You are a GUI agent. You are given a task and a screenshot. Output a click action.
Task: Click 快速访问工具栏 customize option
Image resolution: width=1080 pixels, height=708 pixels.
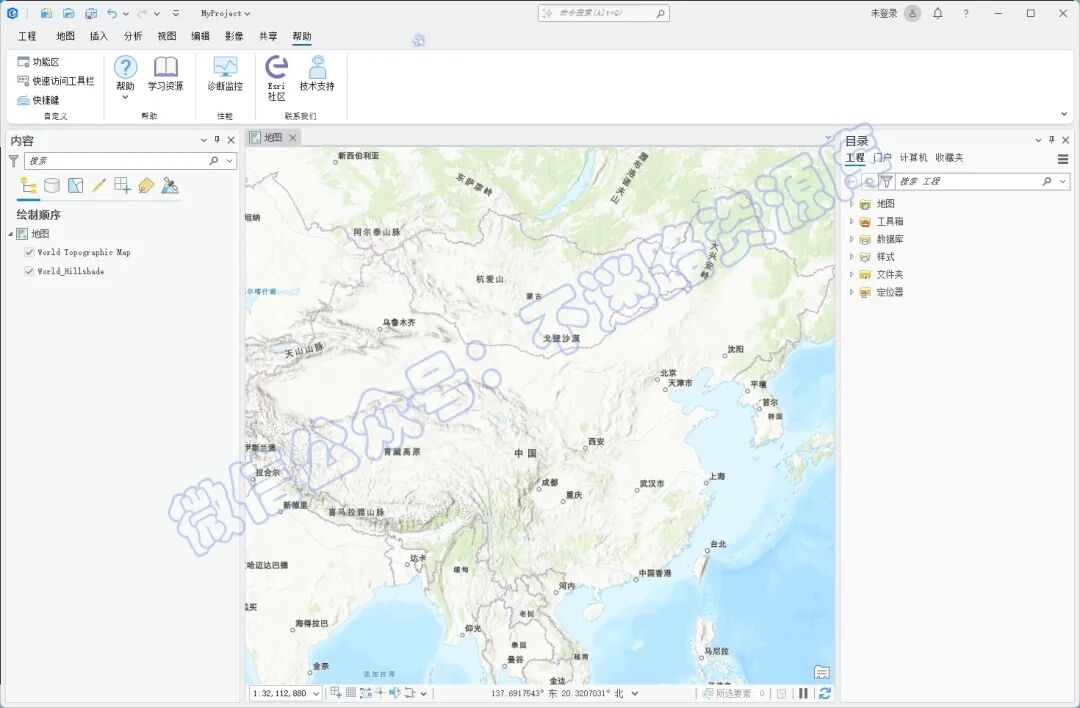tap(56, 81)
